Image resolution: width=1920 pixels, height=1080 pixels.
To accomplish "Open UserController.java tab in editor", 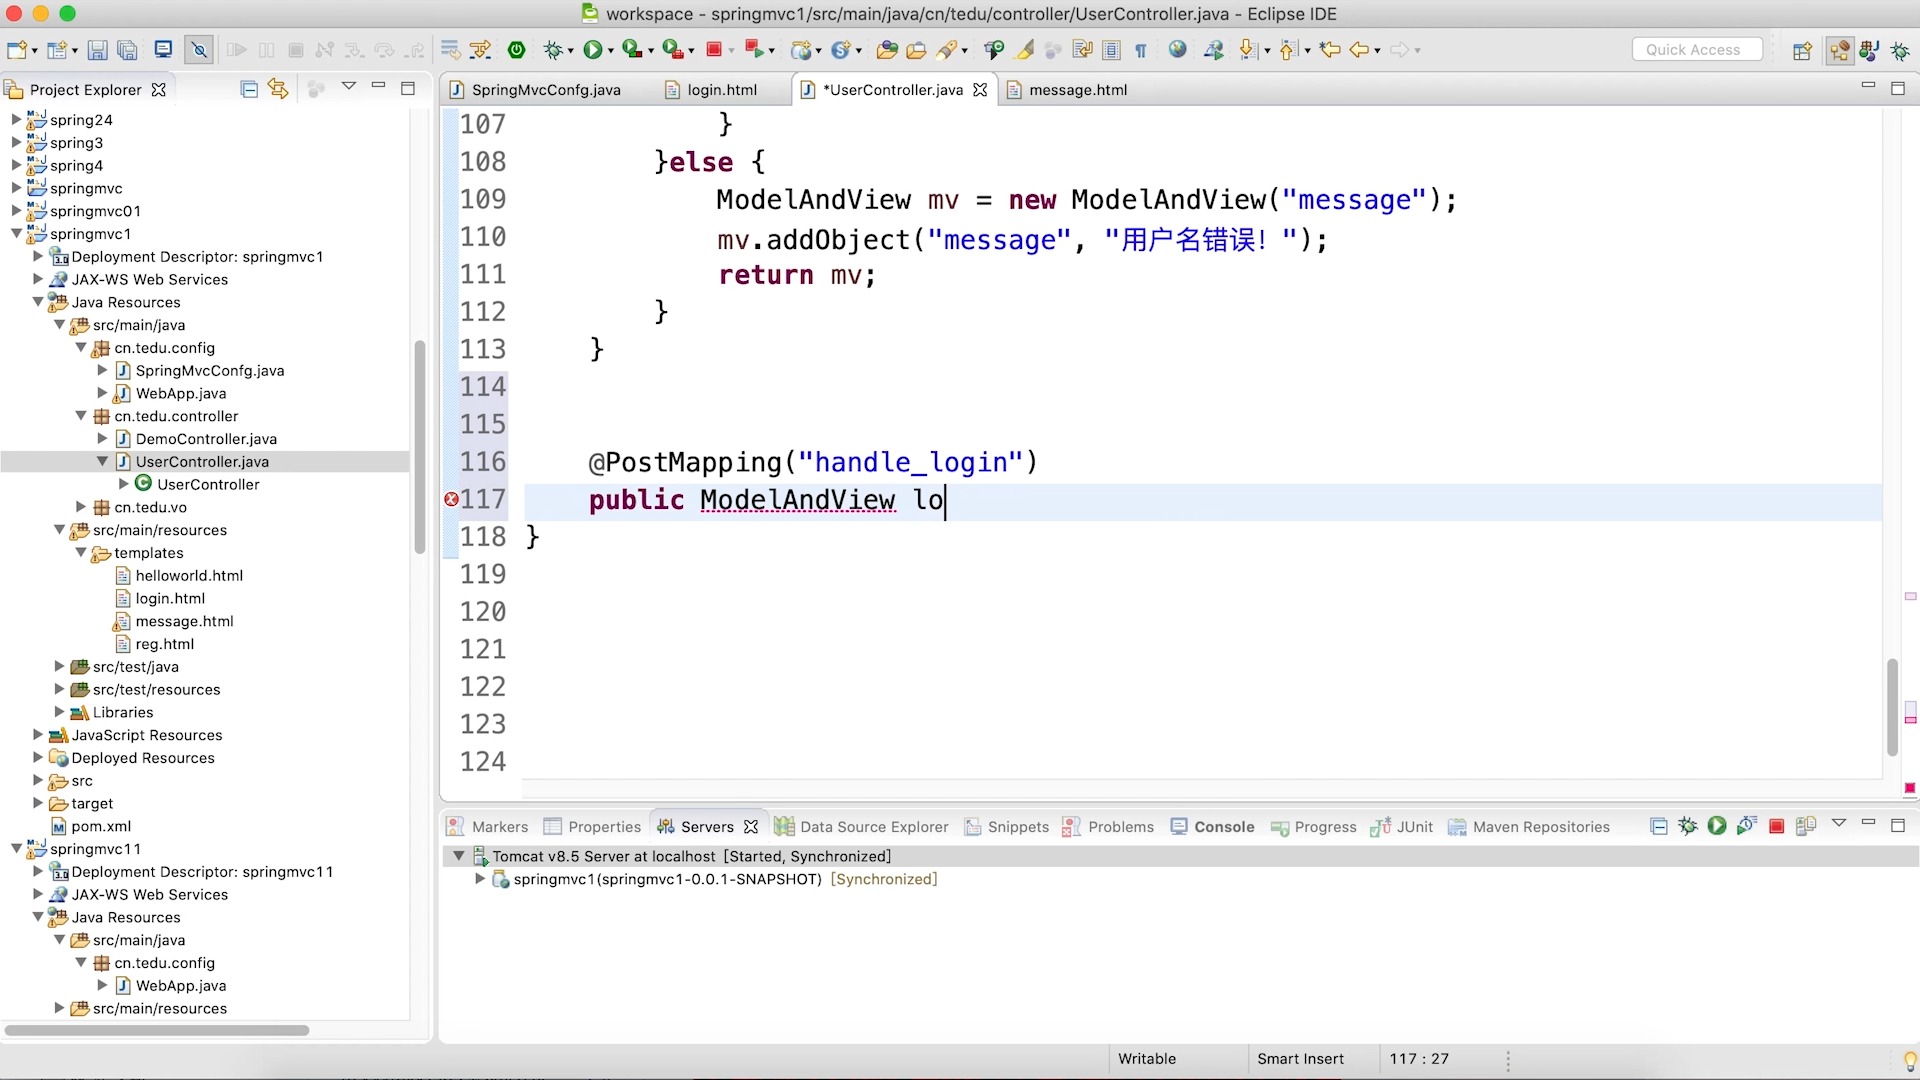I will [890, 90].
